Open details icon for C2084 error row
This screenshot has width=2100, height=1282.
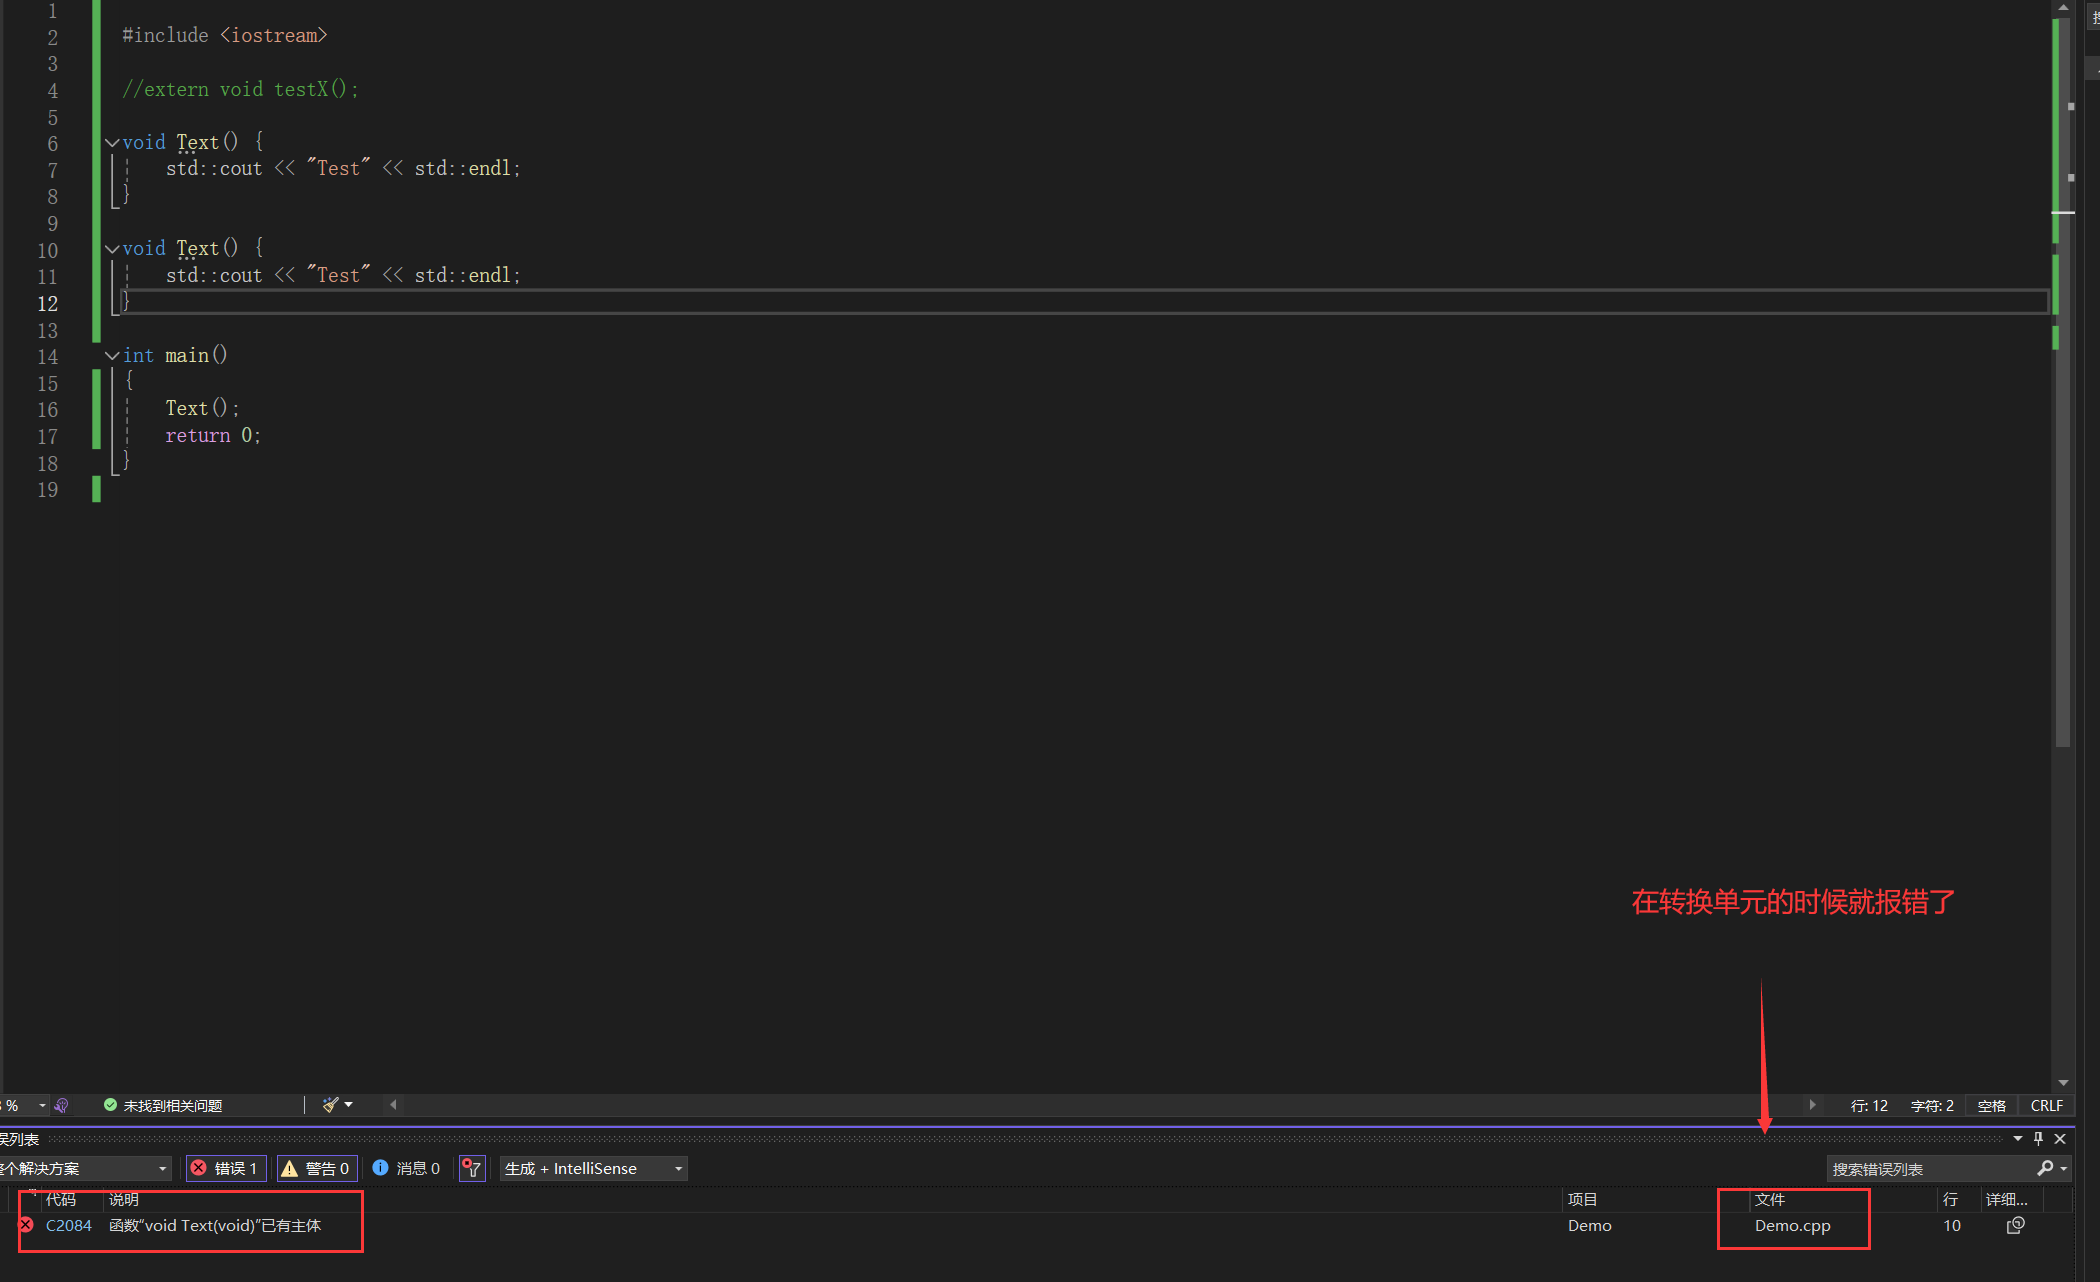click(2015, 1225)
